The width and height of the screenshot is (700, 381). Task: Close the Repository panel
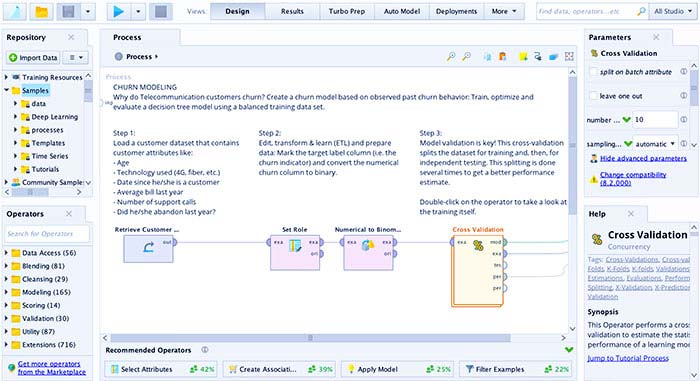[x=71, y=37]
